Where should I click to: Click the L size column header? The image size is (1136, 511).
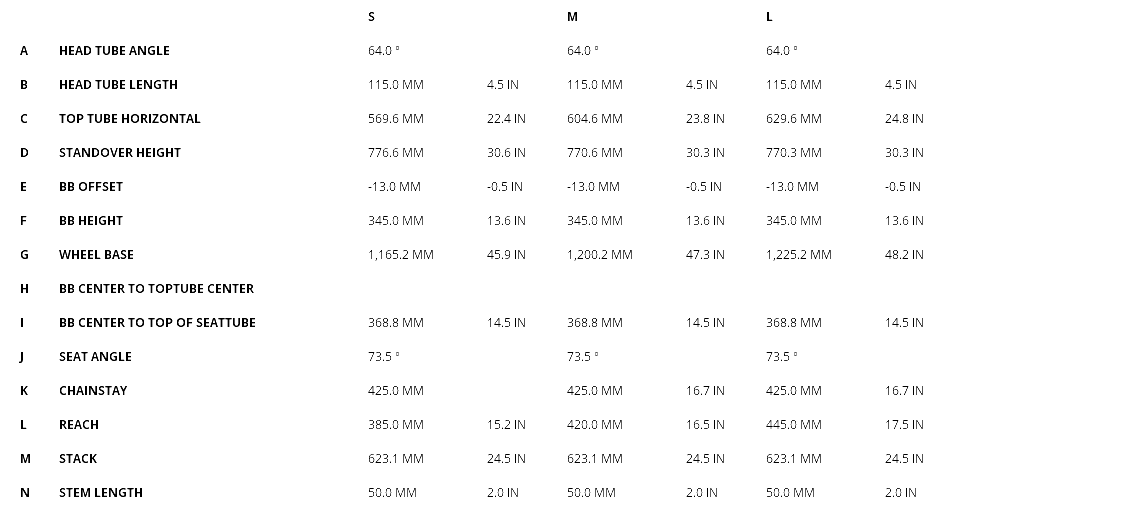click(x=769, y=17)
